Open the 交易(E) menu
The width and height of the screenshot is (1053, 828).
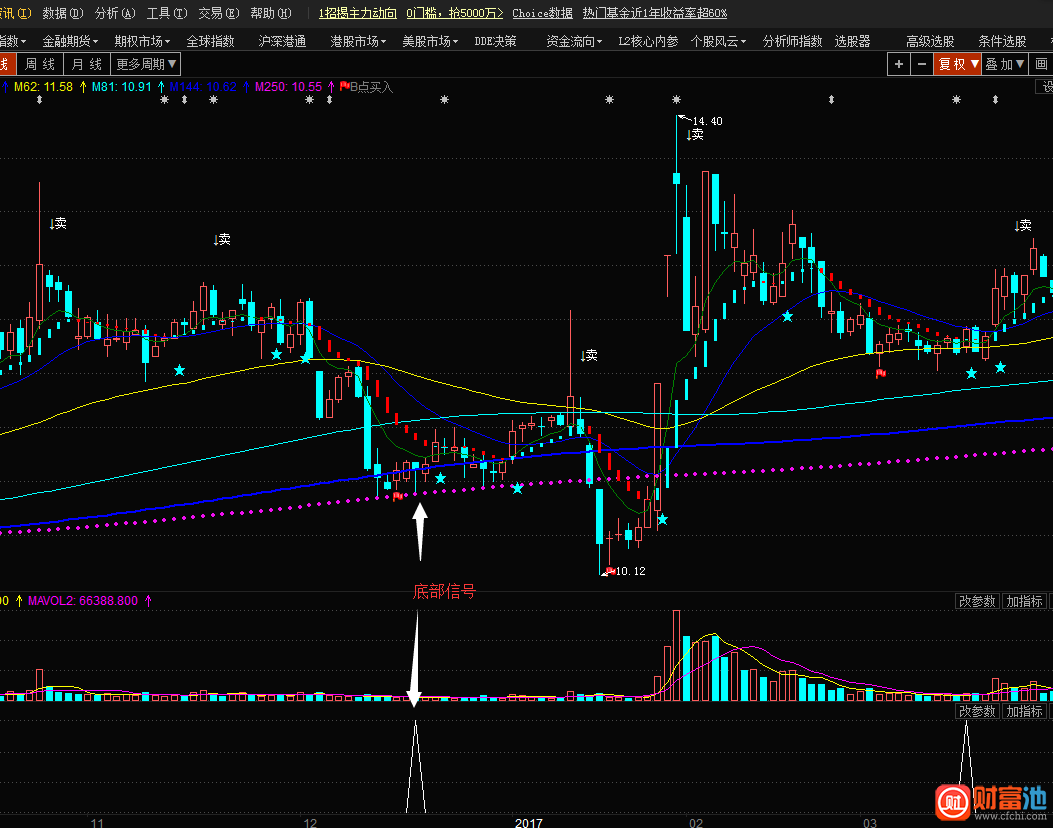(x=219, y=13)
